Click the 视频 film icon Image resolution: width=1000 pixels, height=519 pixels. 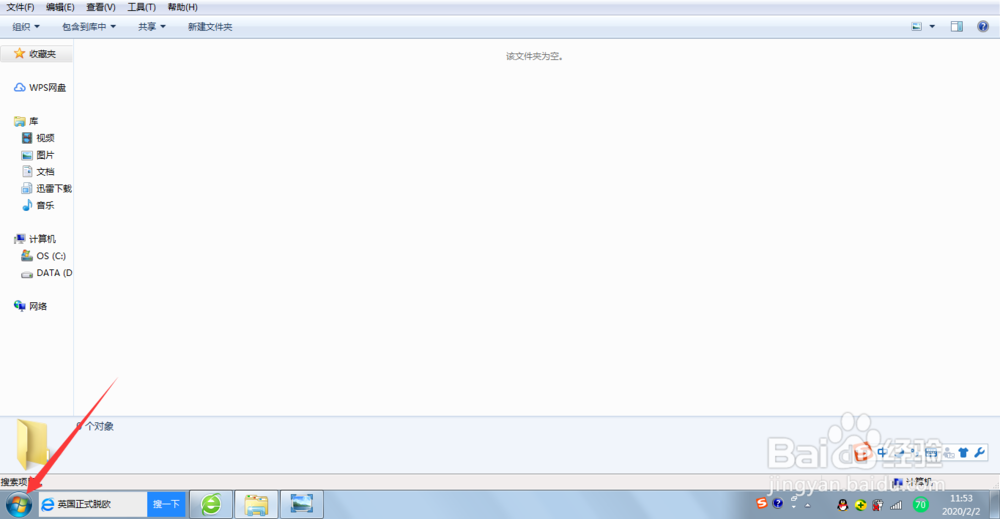[27, 138]
